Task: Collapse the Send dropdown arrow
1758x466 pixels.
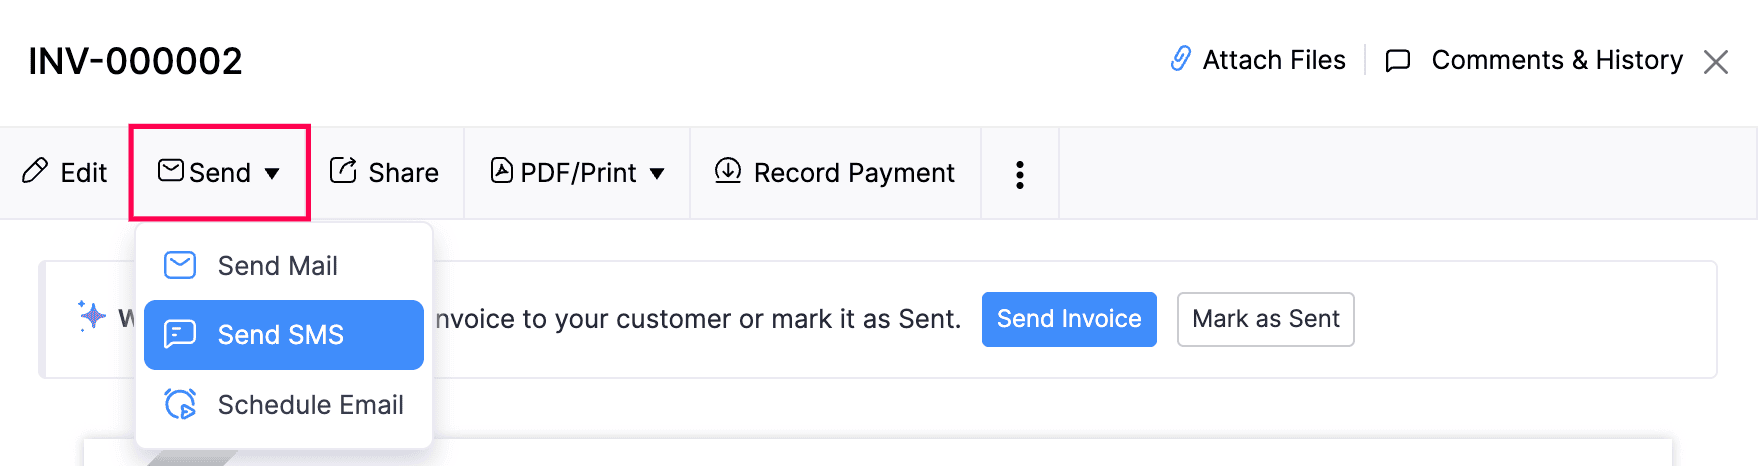Action: [272, 174]
